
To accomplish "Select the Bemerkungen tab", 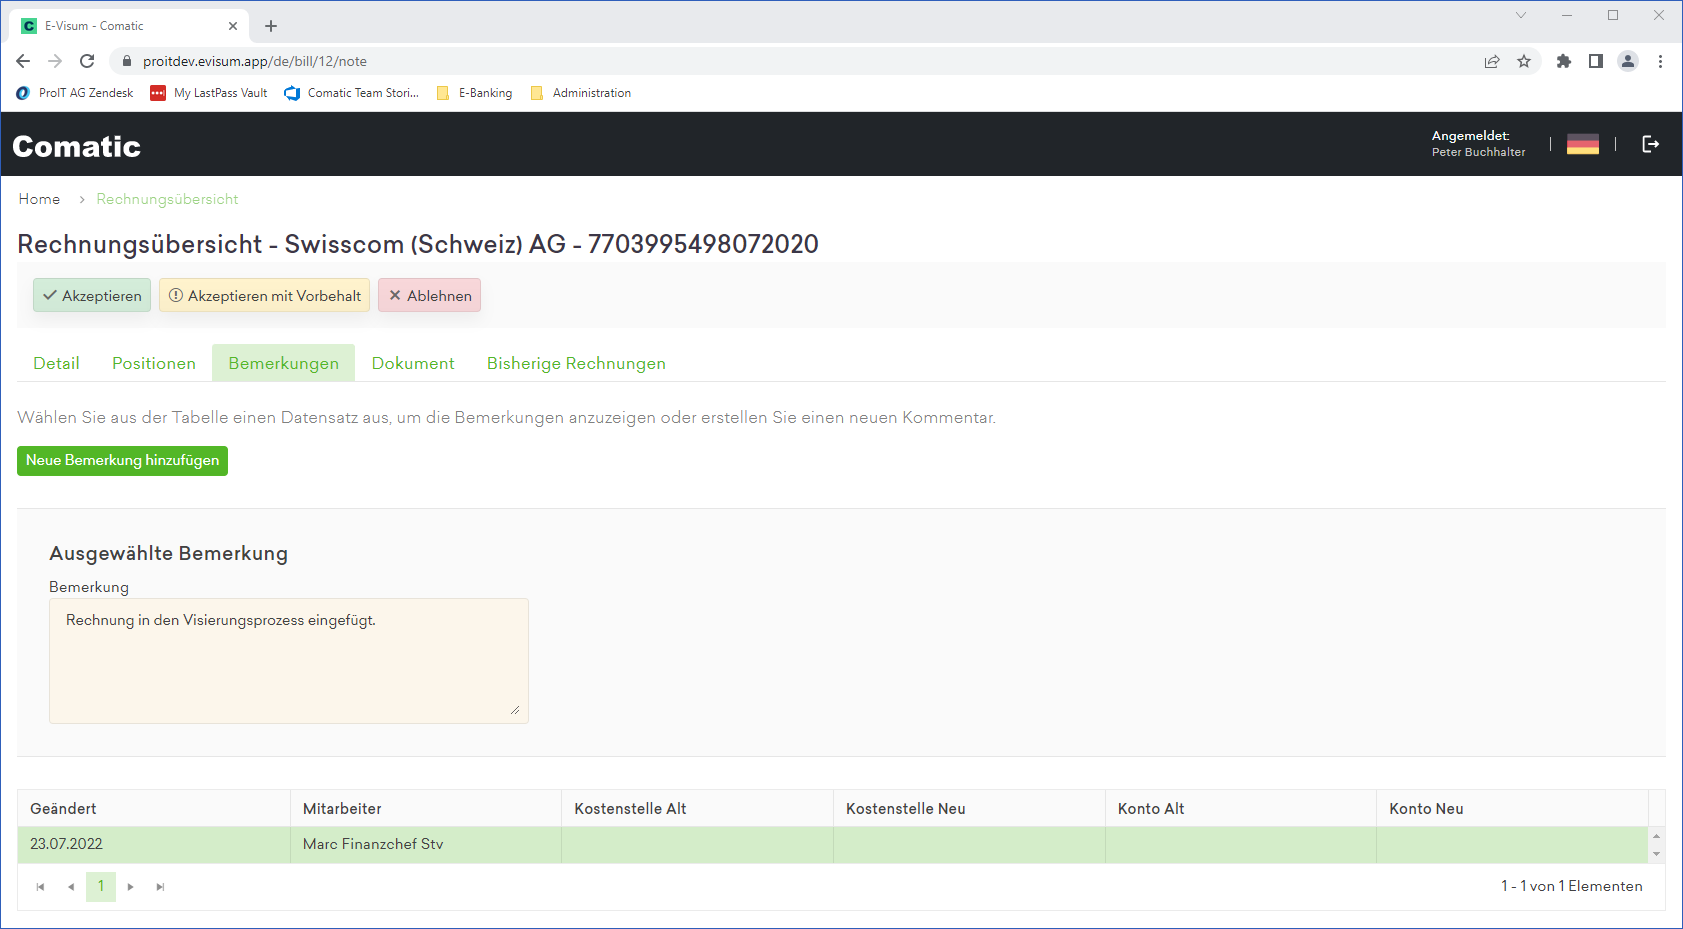I will coord(283,363).
